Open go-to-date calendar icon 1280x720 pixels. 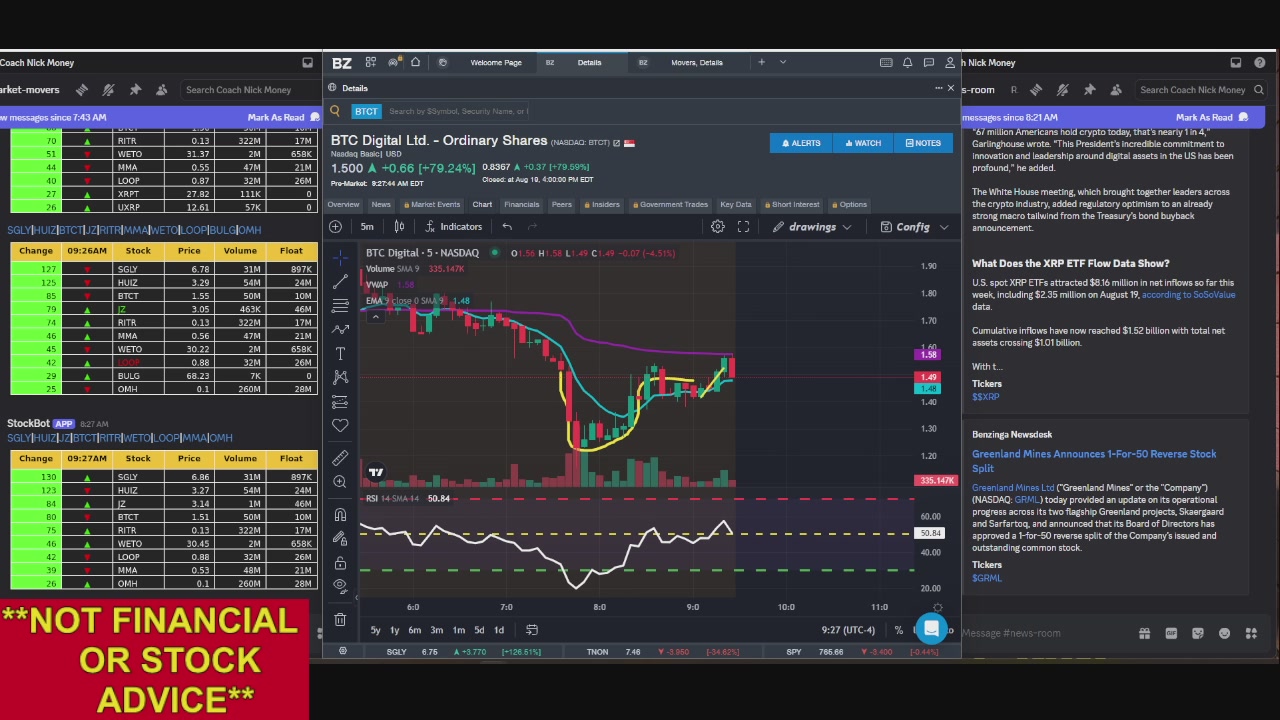(x=532, y=630)
